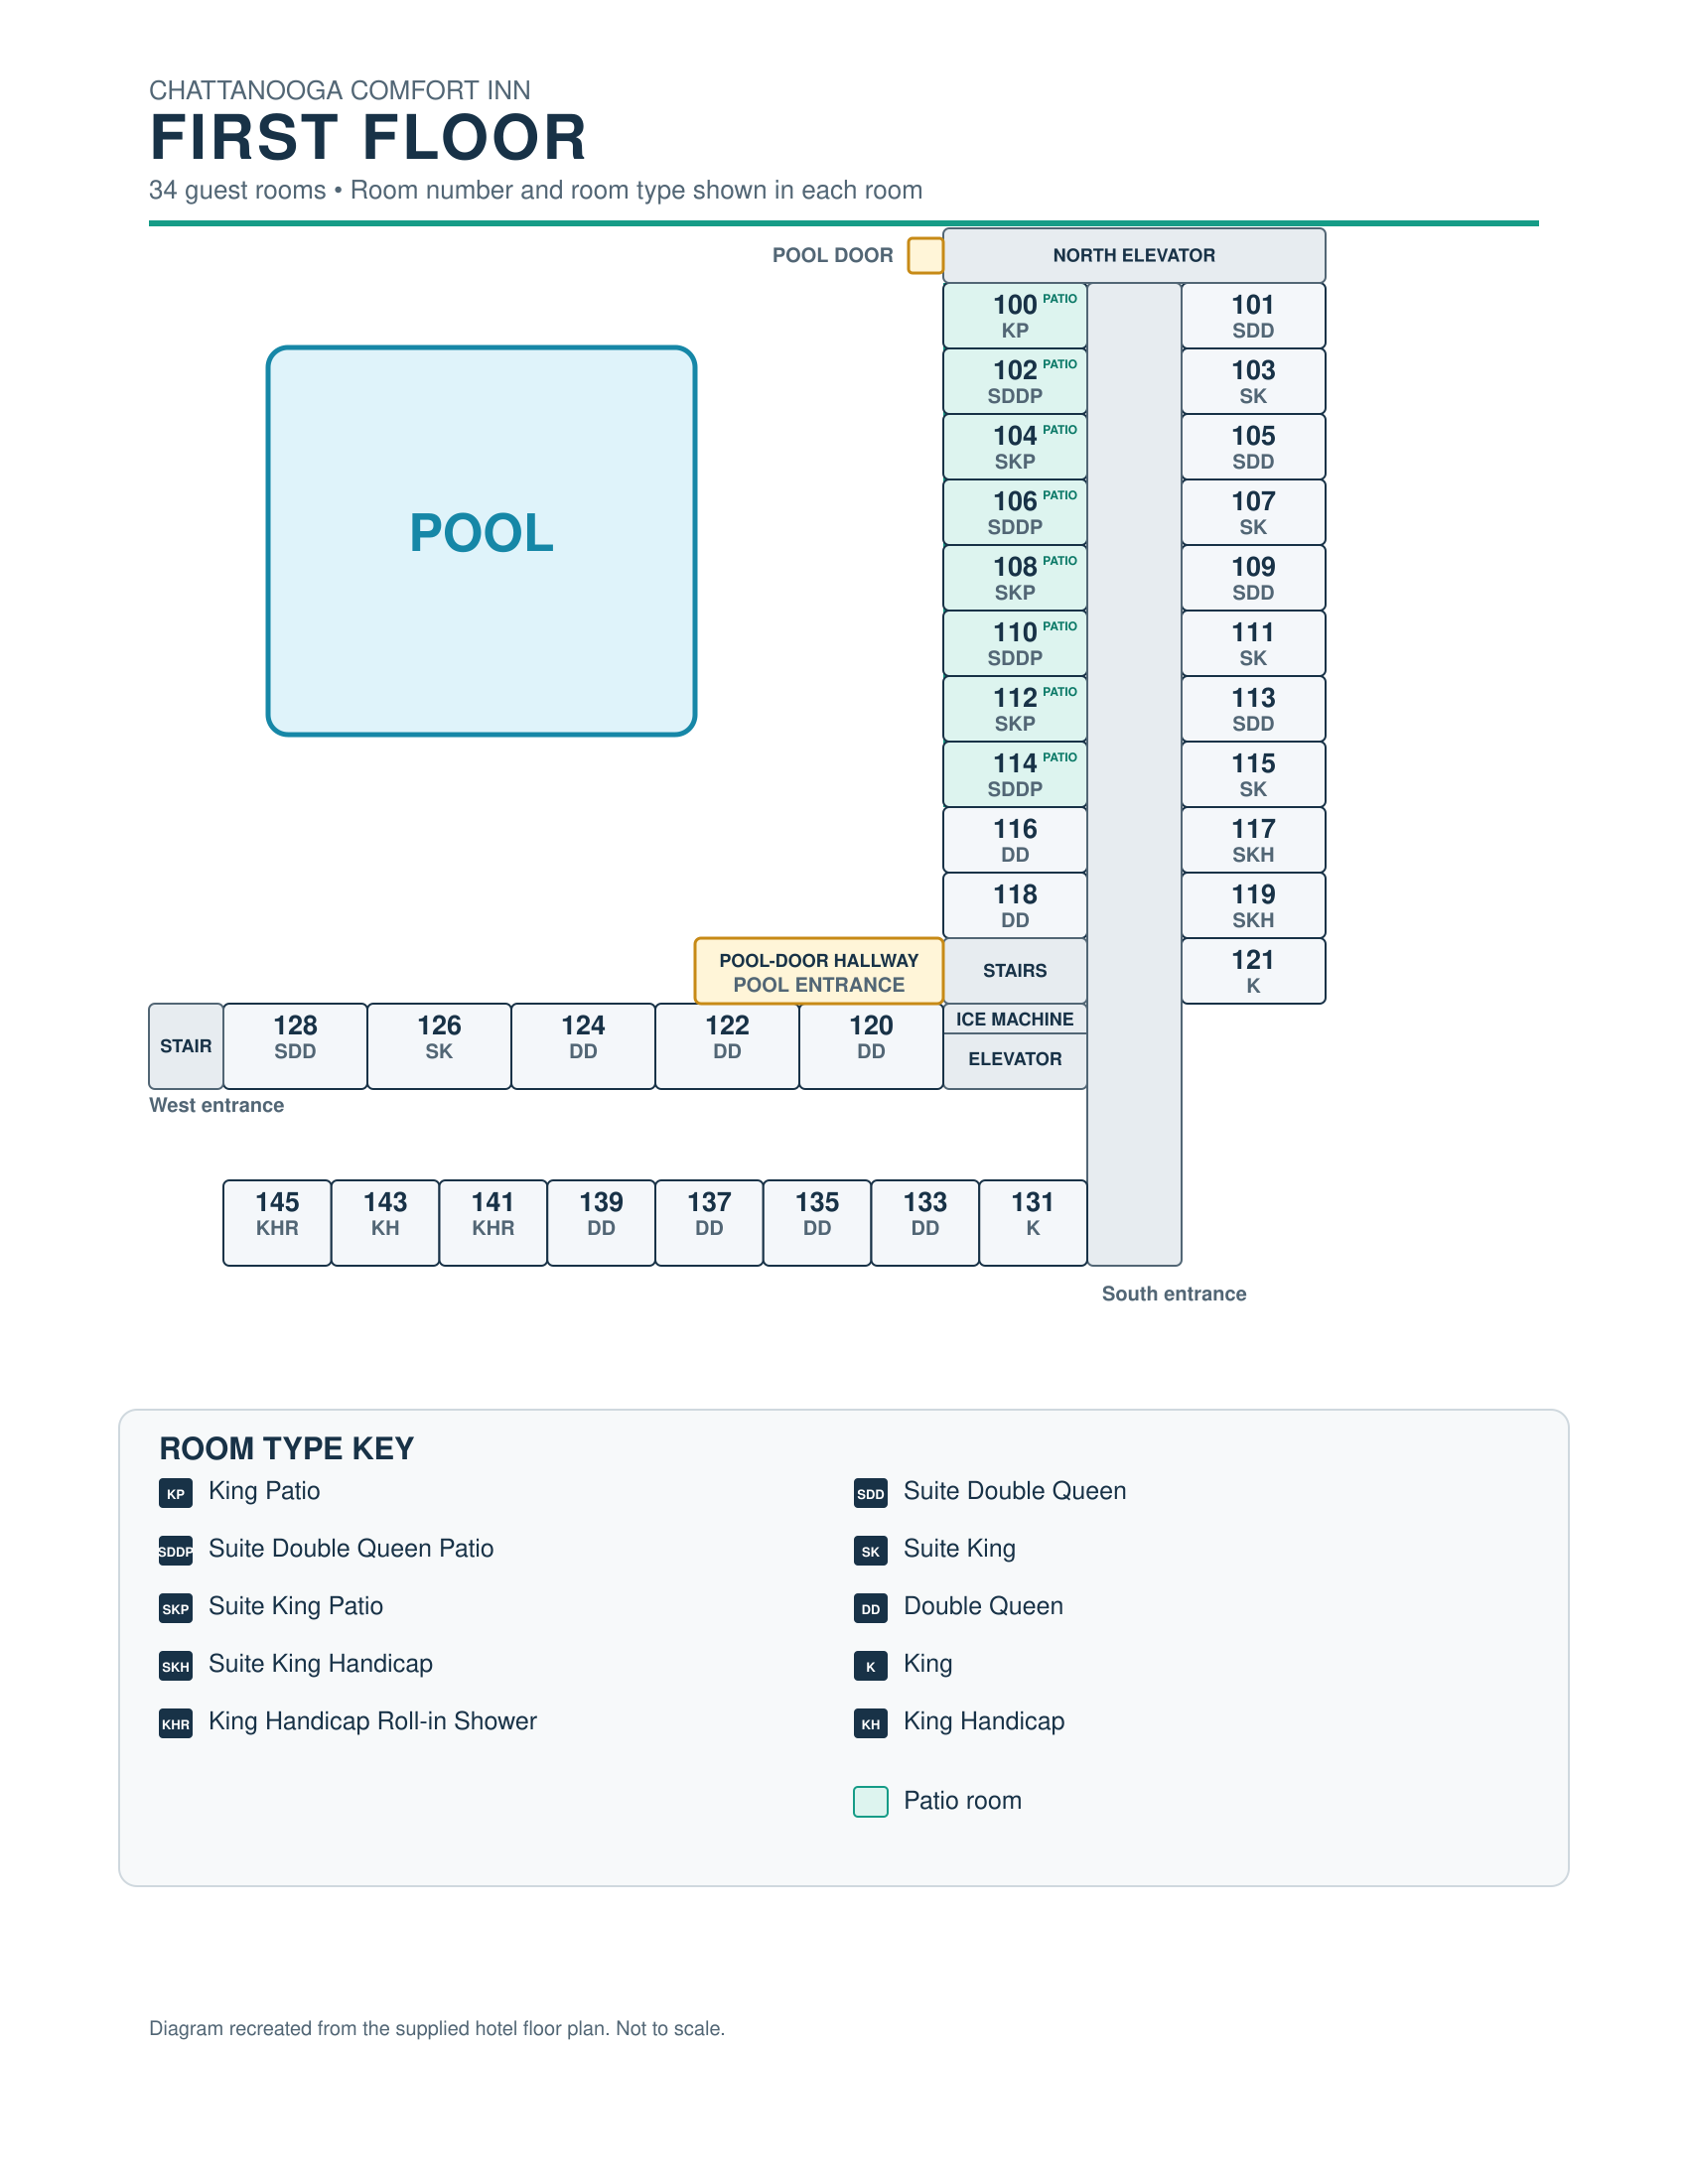1688x2184 pixels.
Task: Select room 114 SDDP patio
Action: pos(1015,774)
